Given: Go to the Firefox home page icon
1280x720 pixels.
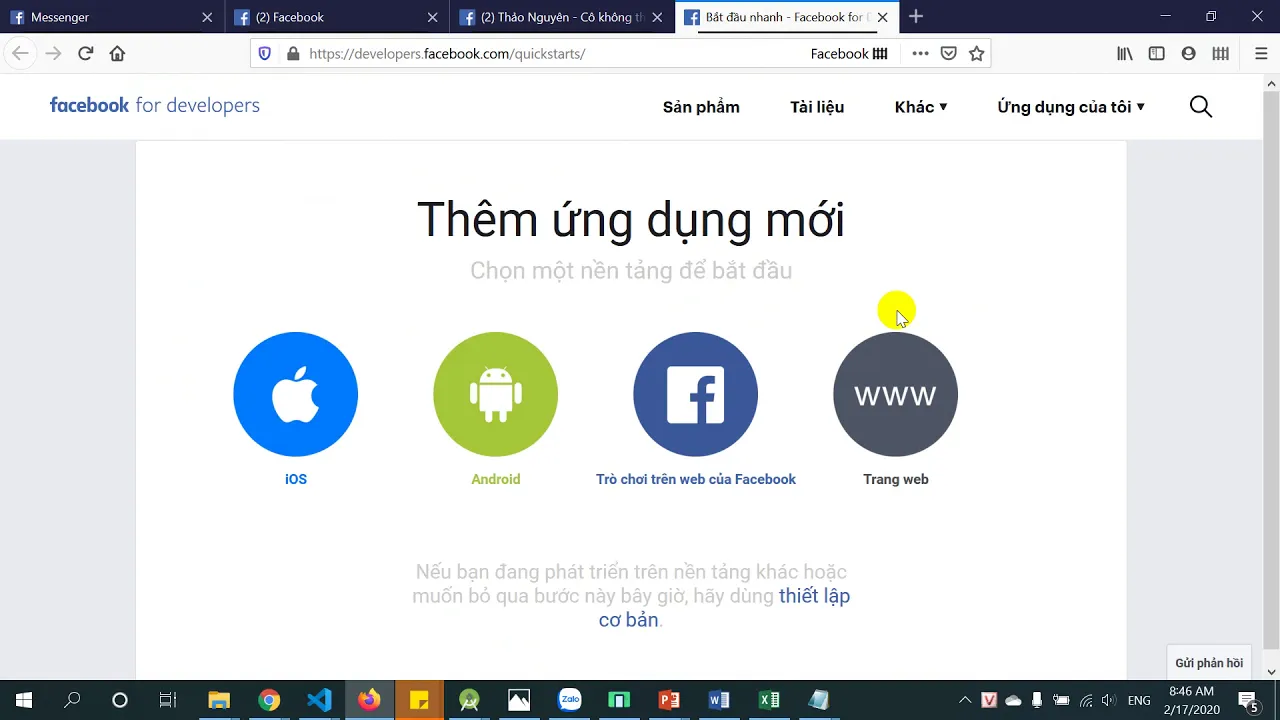Looking at the screenshot, I should click(117, 54).
